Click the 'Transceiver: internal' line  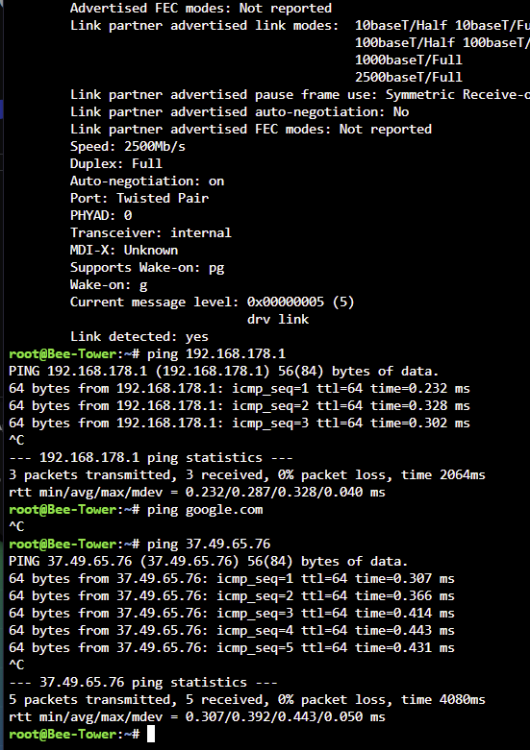tap(151, 233)
